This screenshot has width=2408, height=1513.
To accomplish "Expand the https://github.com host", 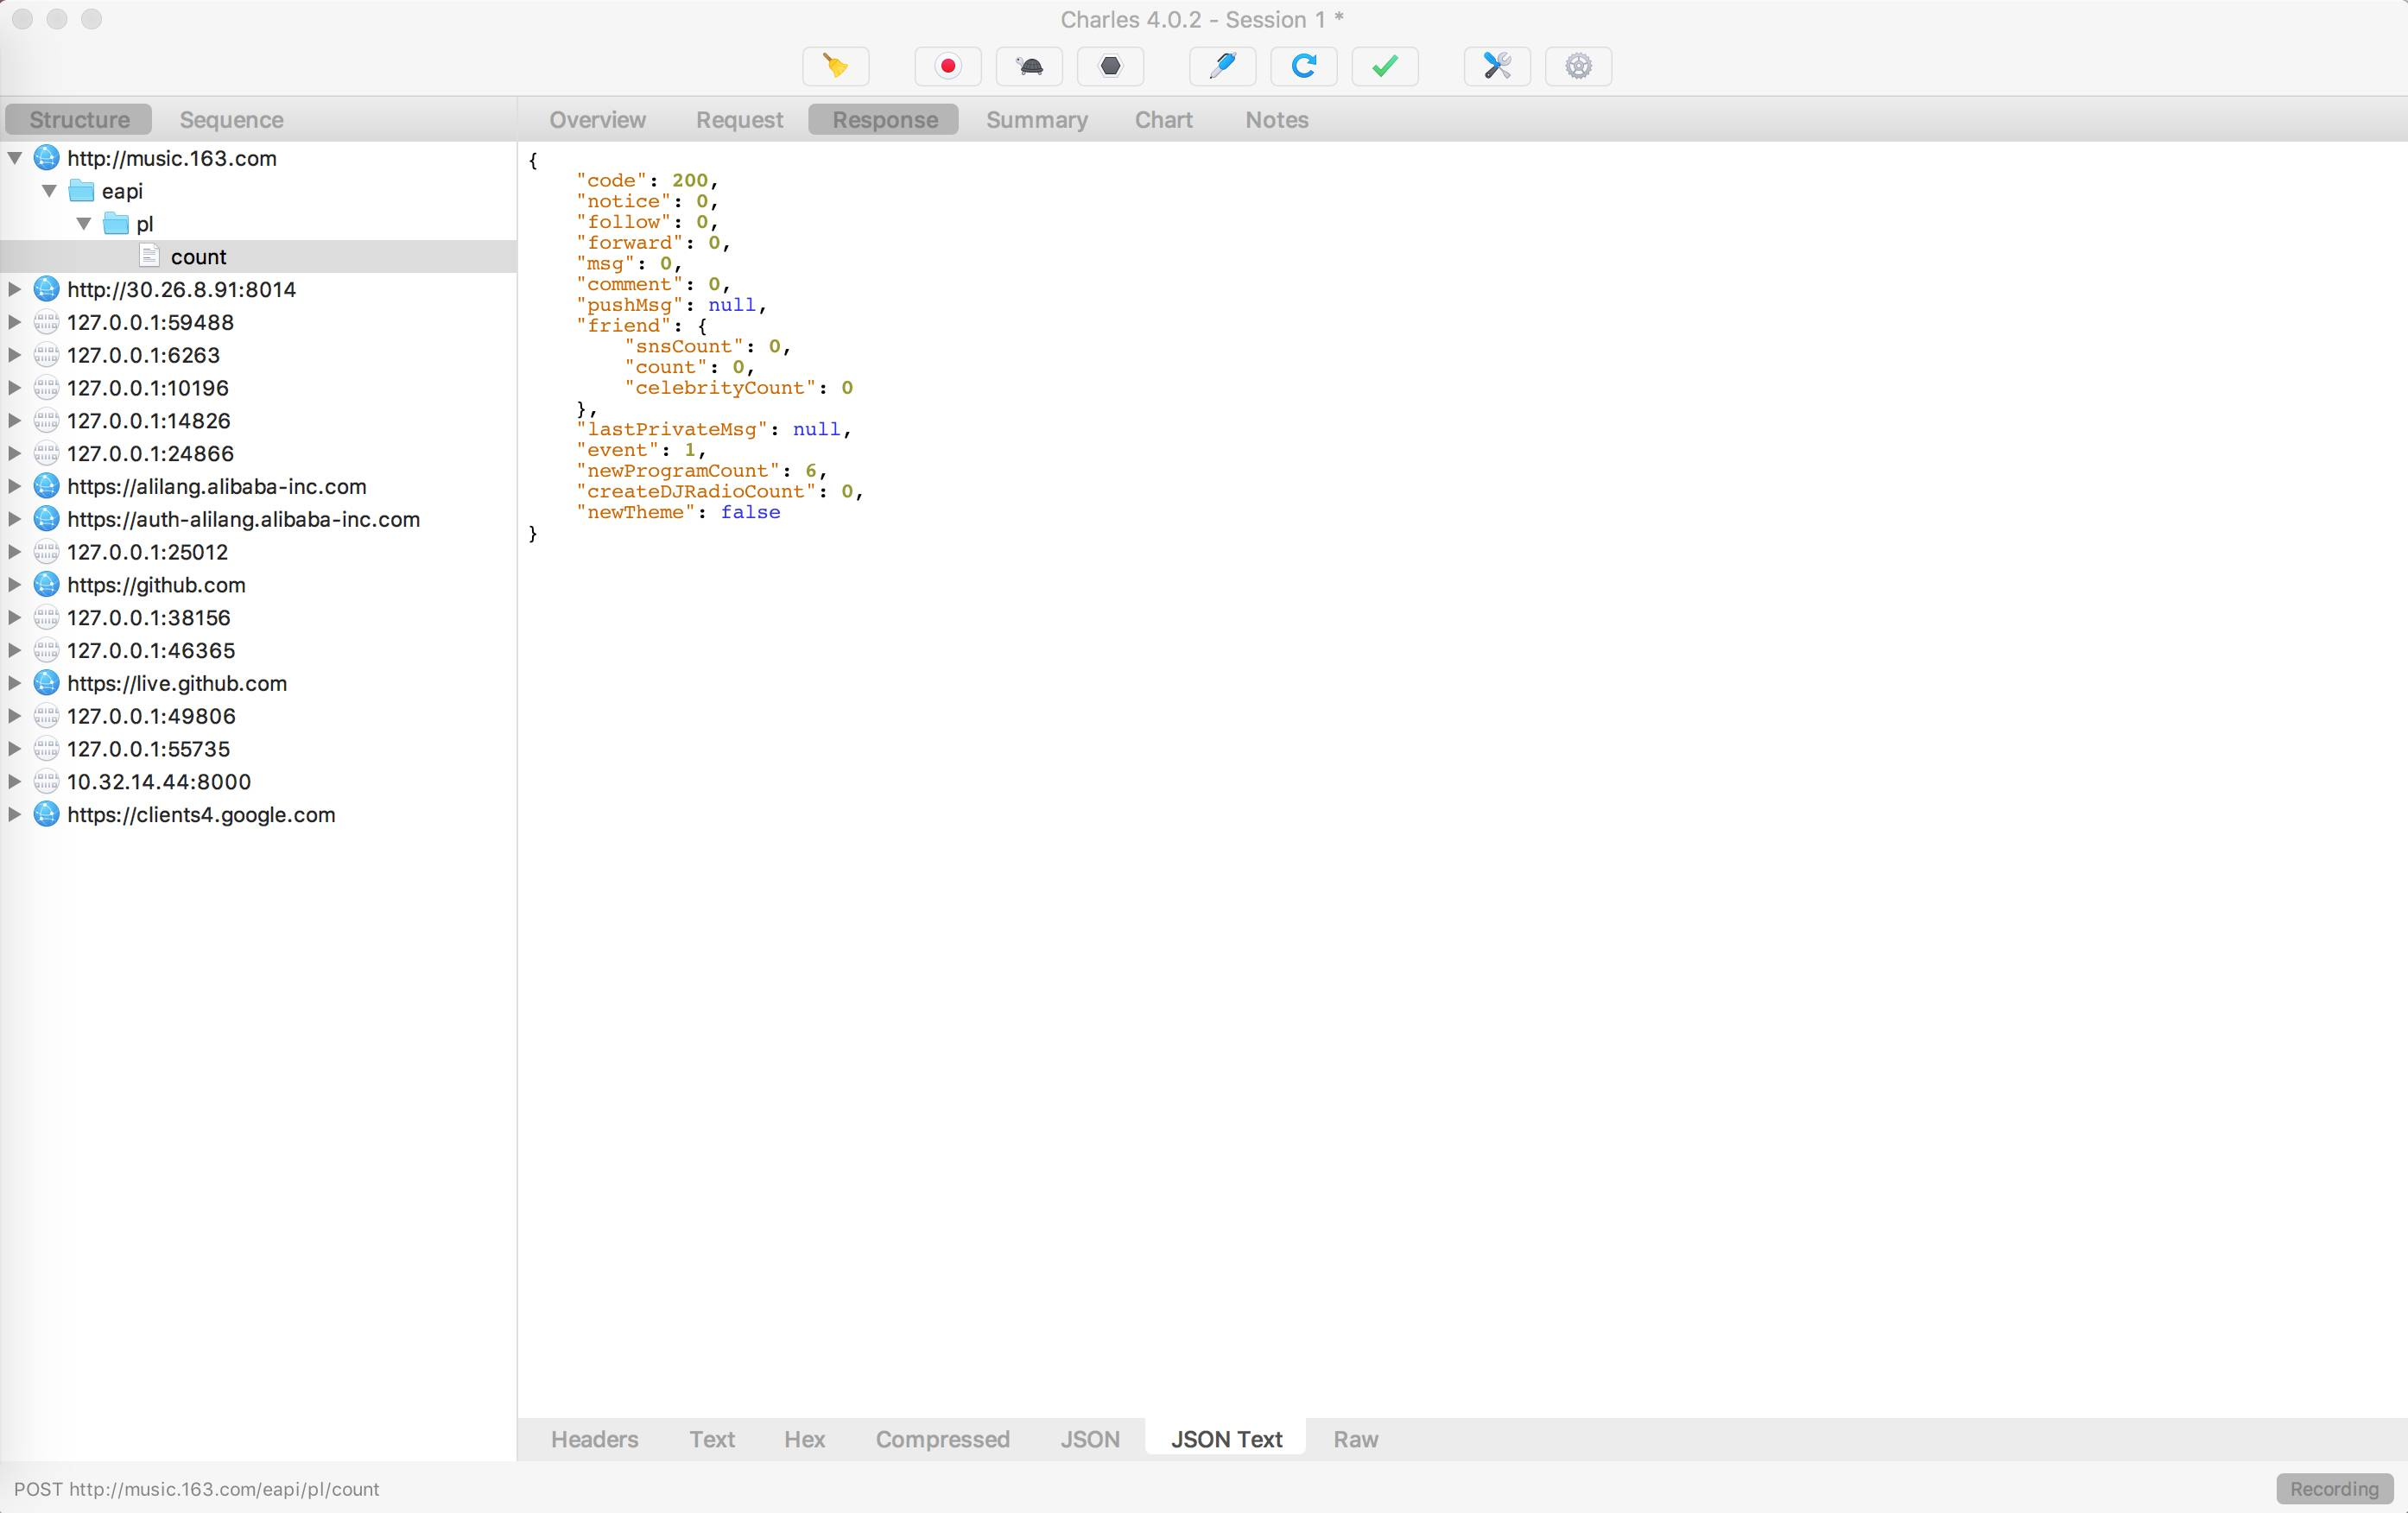I will coord(15,585).
